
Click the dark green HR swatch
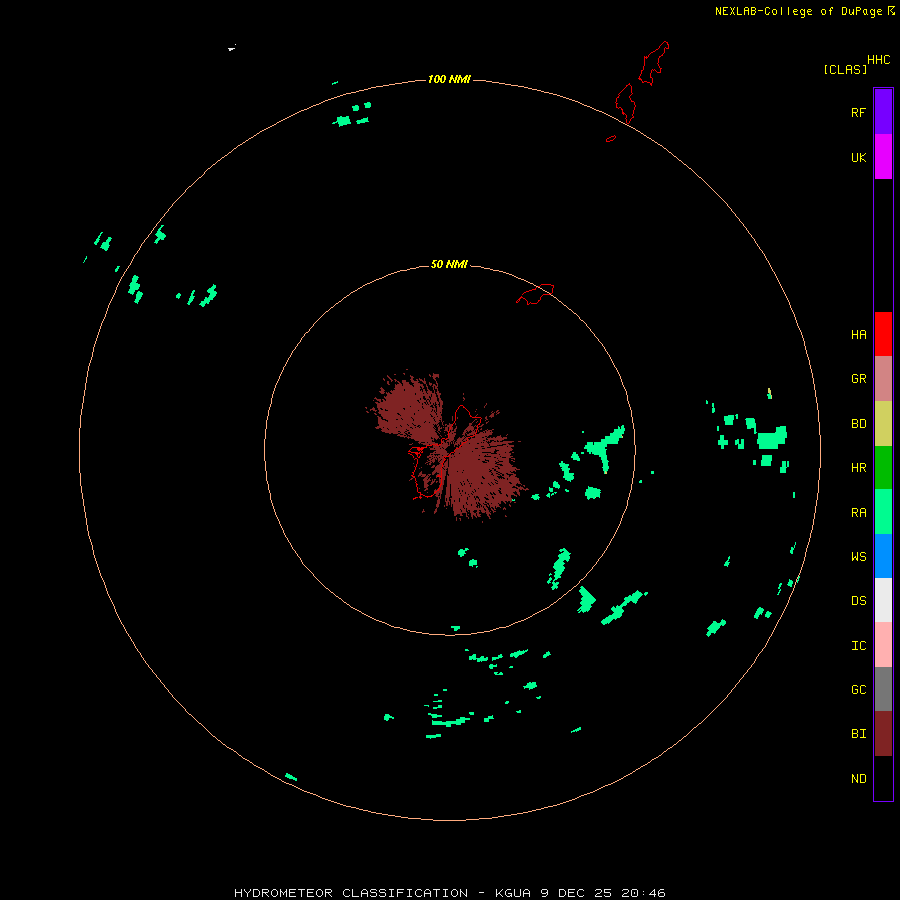(x=883, y=468)
